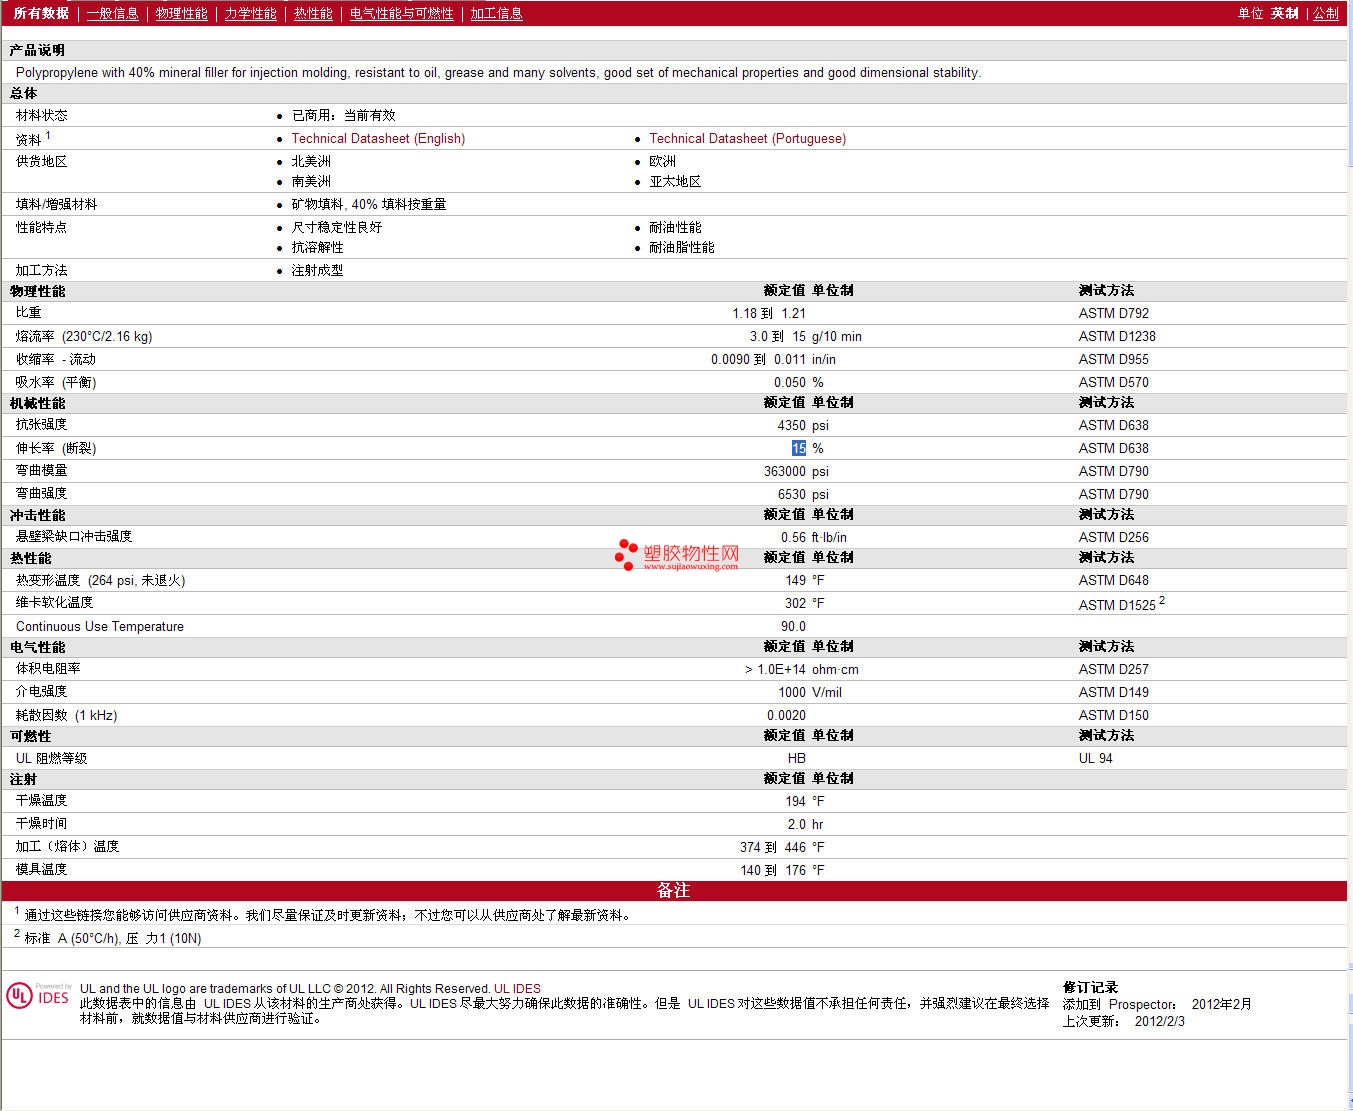Click the UL IDES logo in footer
1353x1111 pixels.
tap(38, 996)
